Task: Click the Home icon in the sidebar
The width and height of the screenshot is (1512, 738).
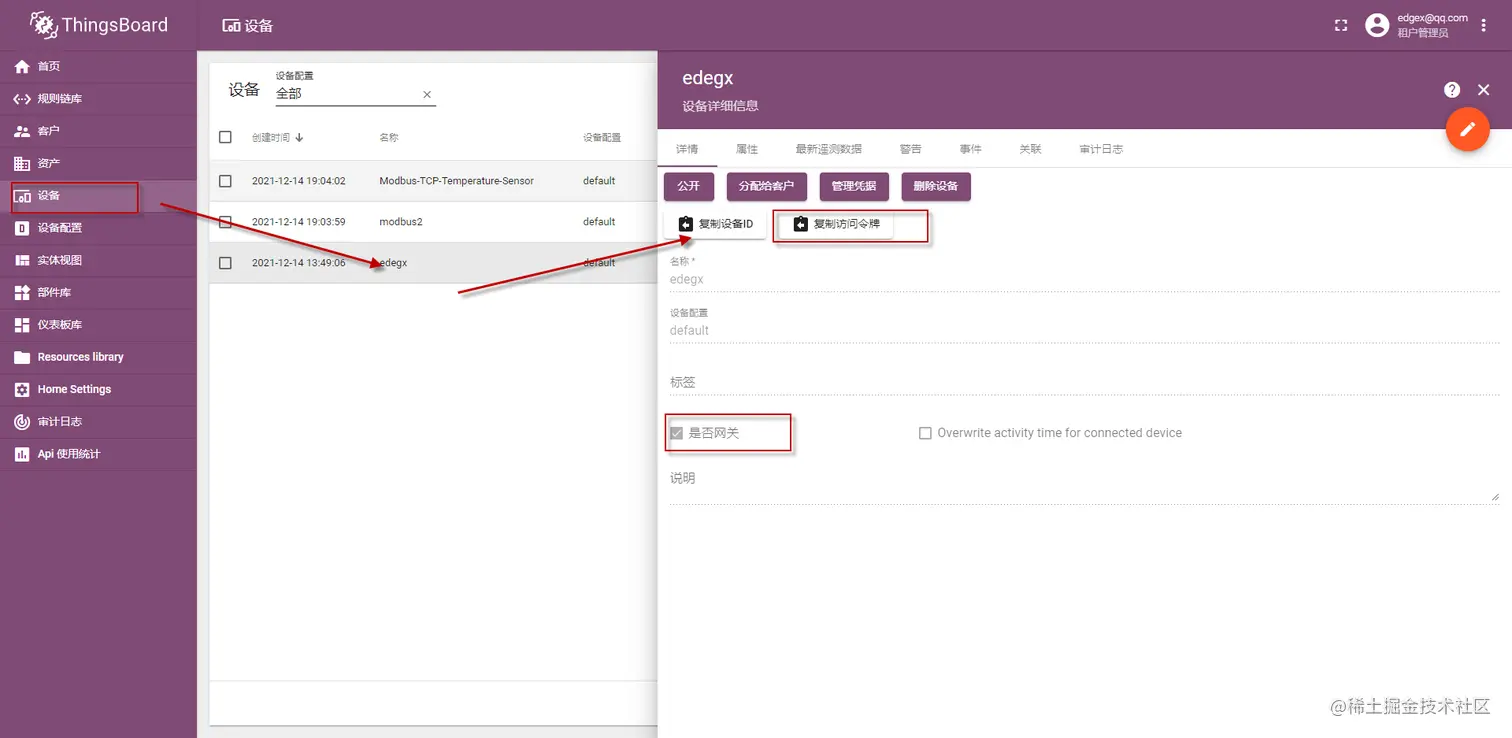Action: point(21,66)
